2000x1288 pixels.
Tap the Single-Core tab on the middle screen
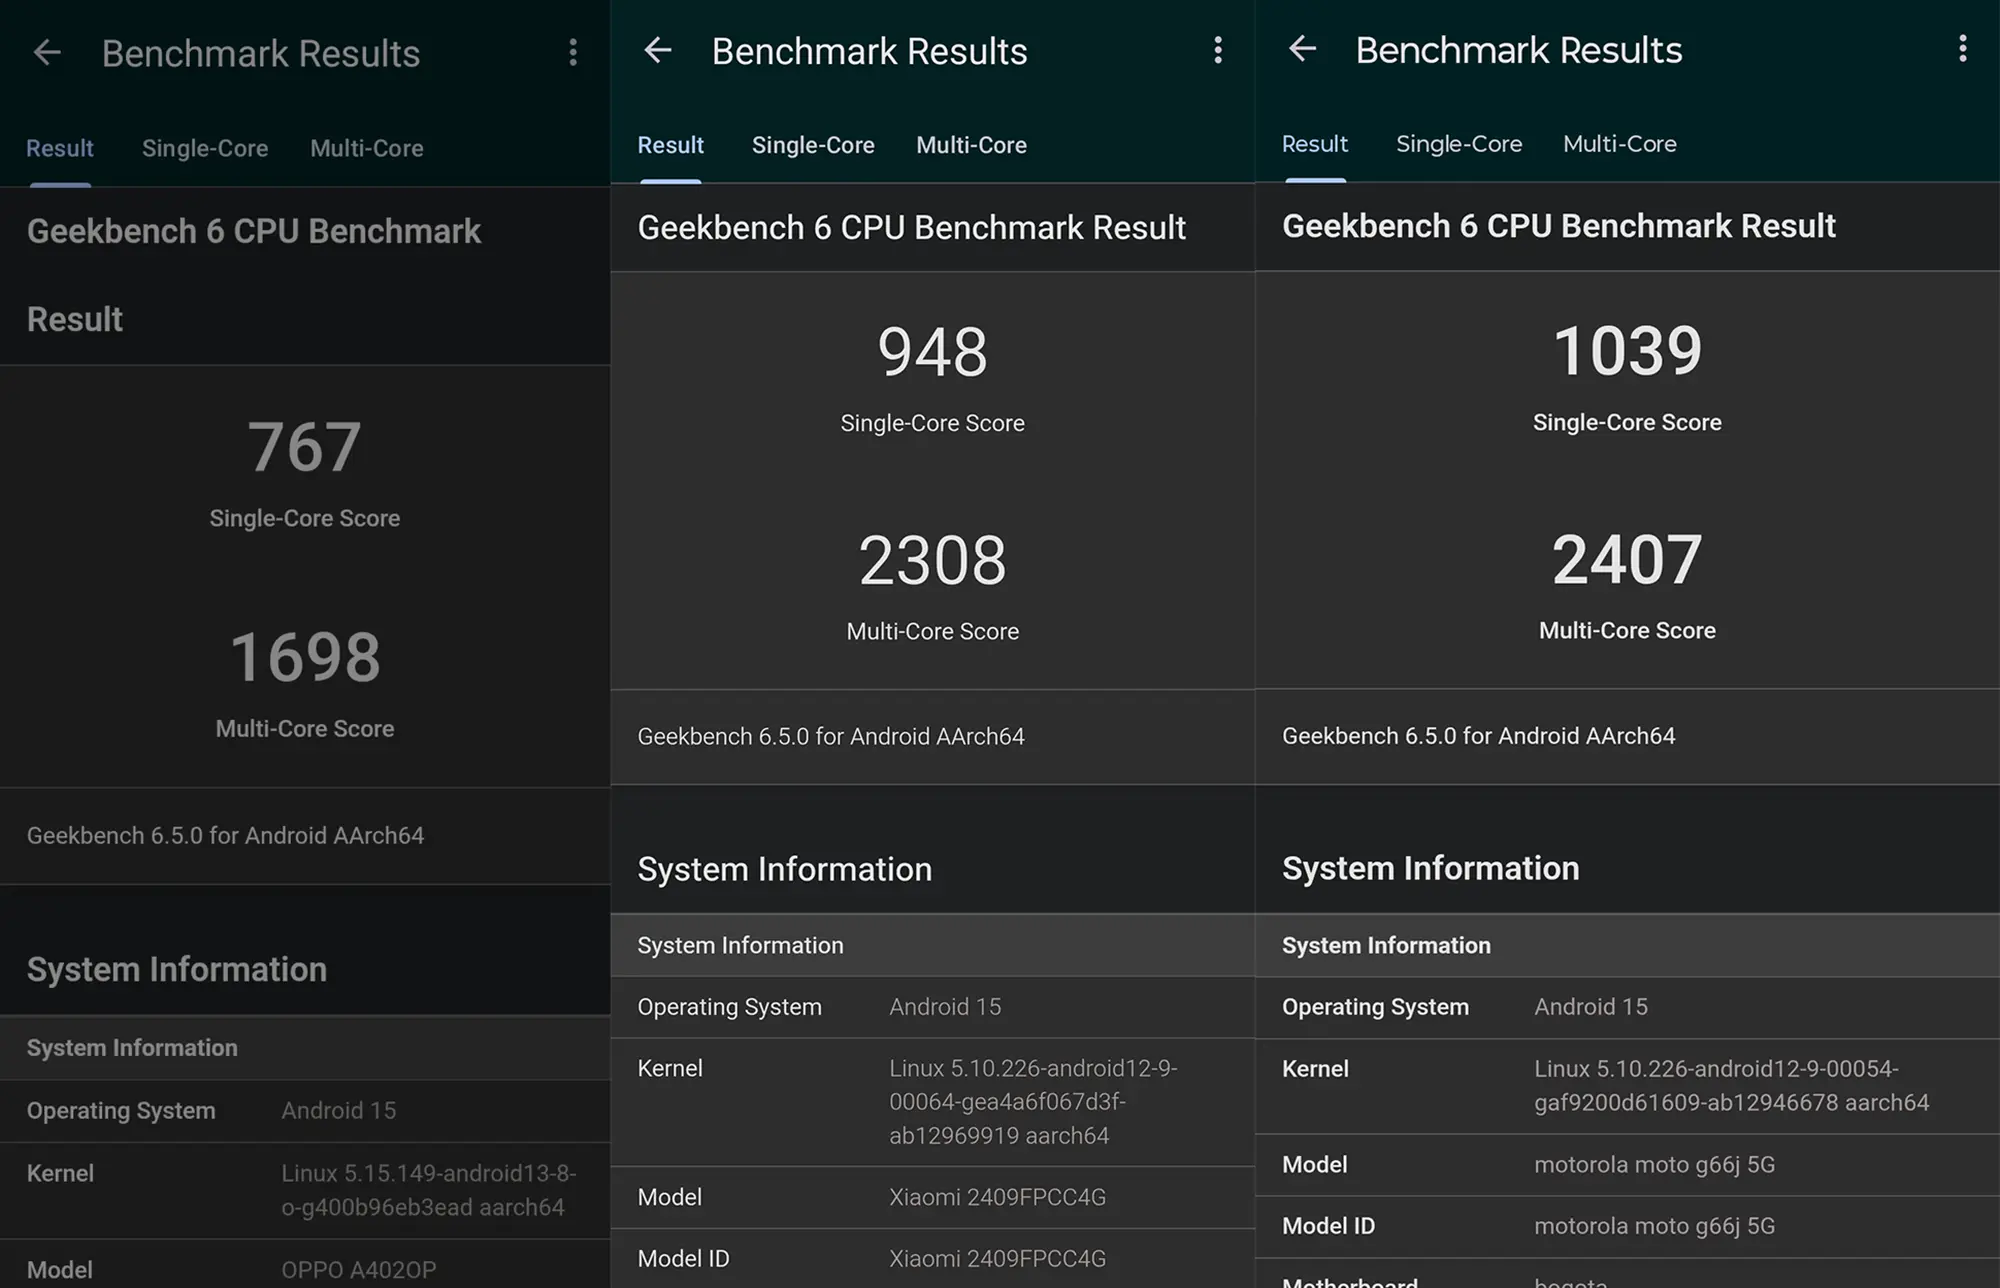(x=813, y=145)
